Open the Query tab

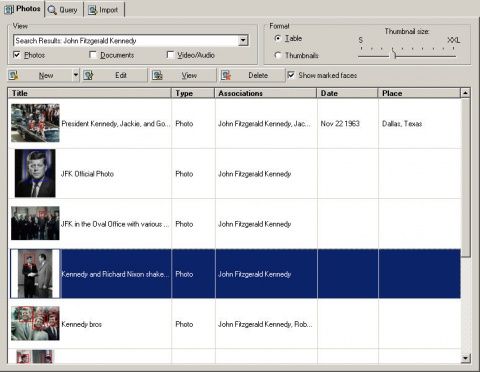(64, 10)
